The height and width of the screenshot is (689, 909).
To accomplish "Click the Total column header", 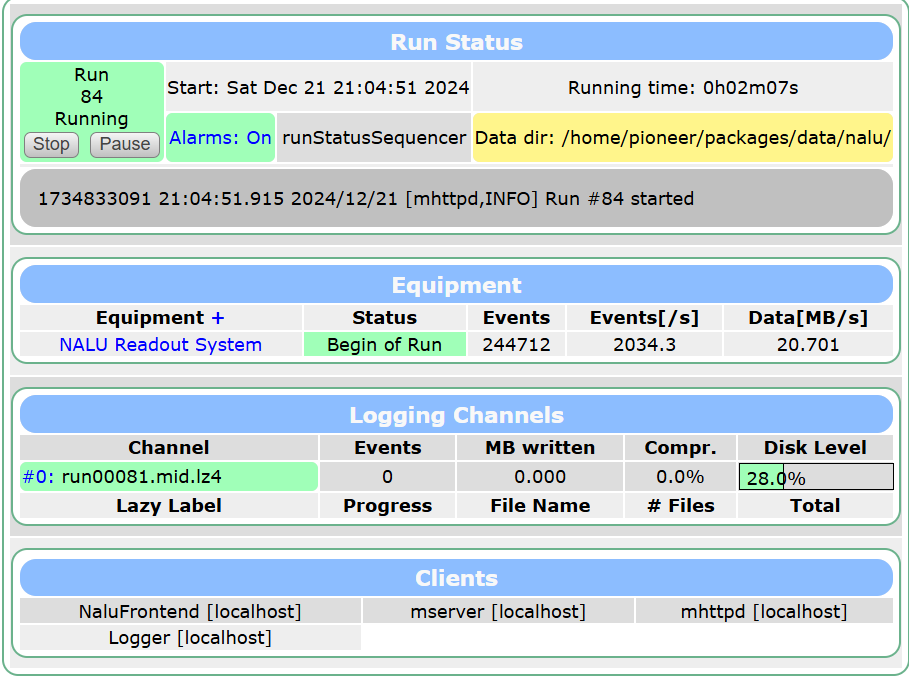I will click(x=815, y=506).
